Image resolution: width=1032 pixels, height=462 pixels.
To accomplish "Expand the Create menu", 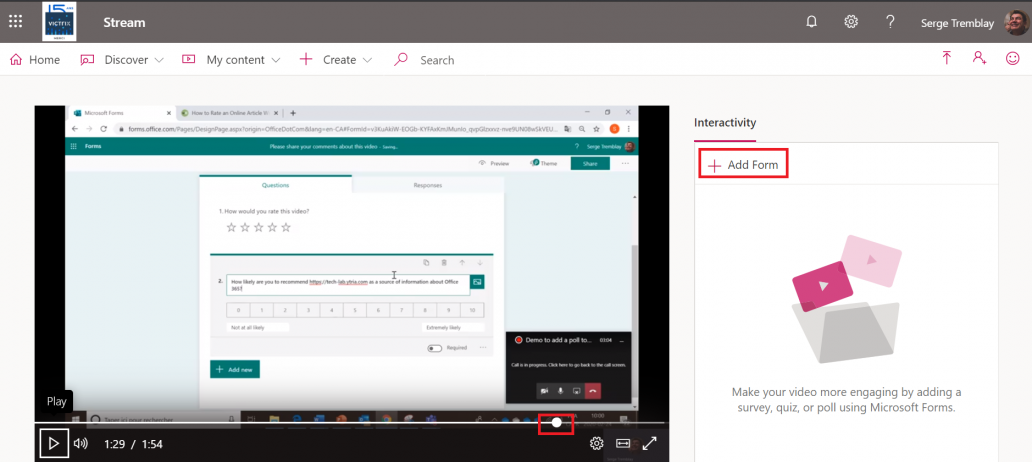I will tap(336, 60).
